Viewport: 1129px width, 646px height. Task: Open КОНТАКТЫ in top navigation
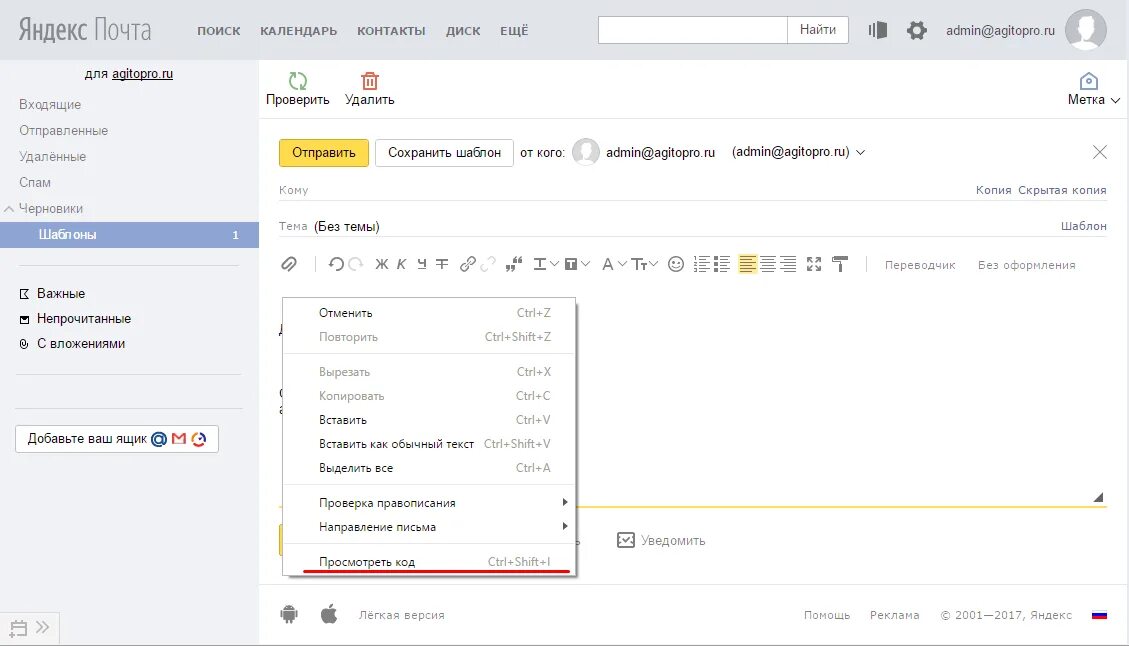click(391, 31)
